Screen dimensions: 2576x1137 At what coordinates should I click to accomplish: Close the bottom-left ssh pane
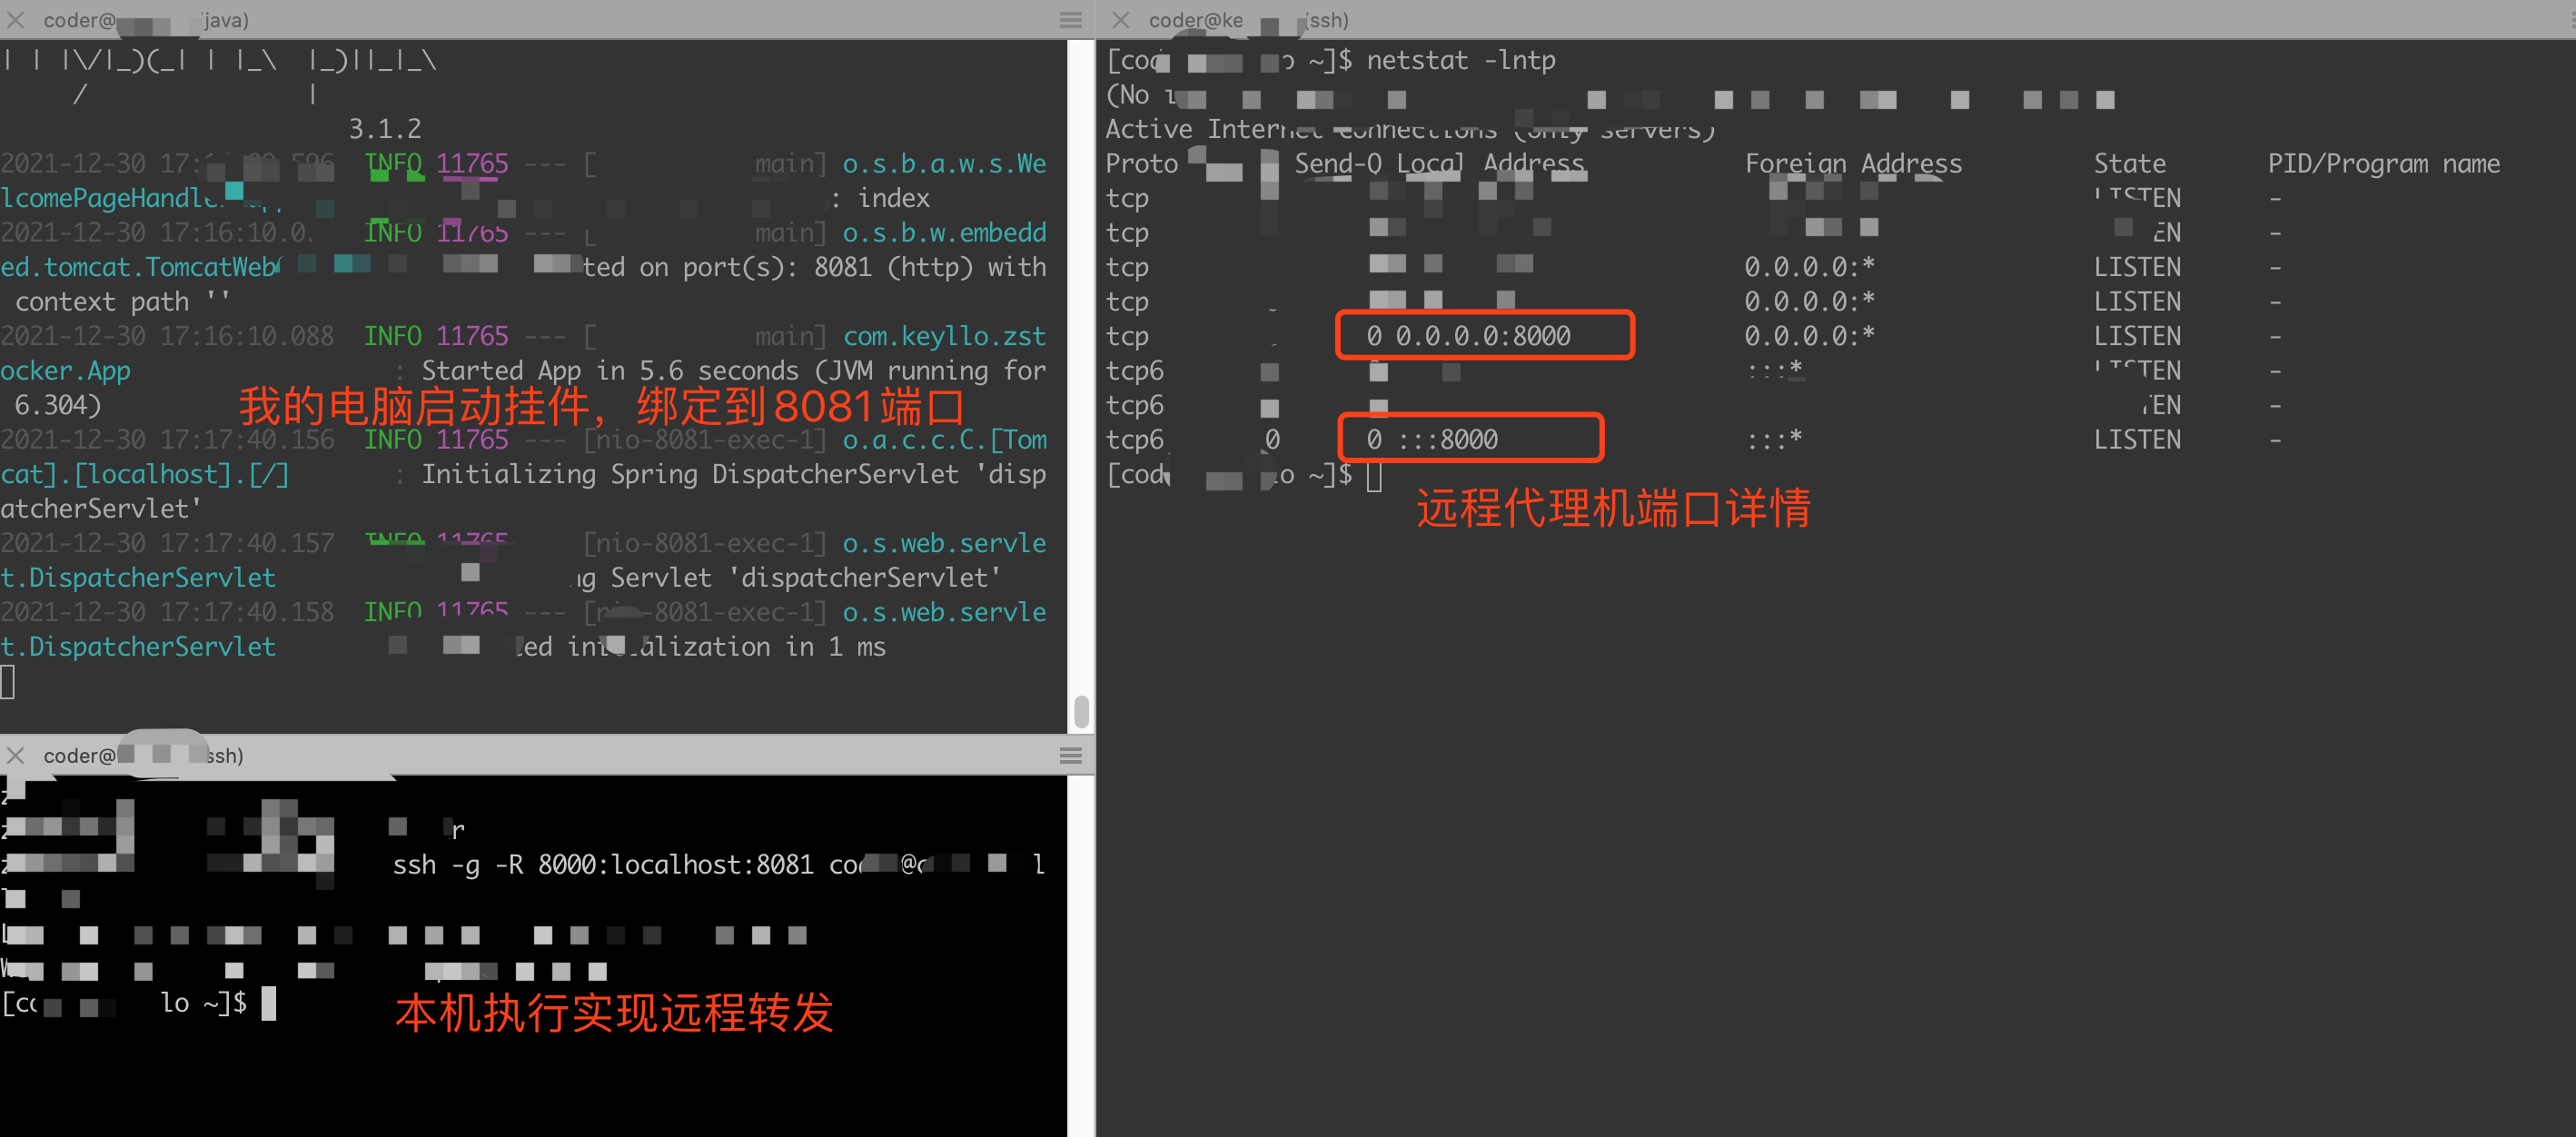tap(16, 756)
